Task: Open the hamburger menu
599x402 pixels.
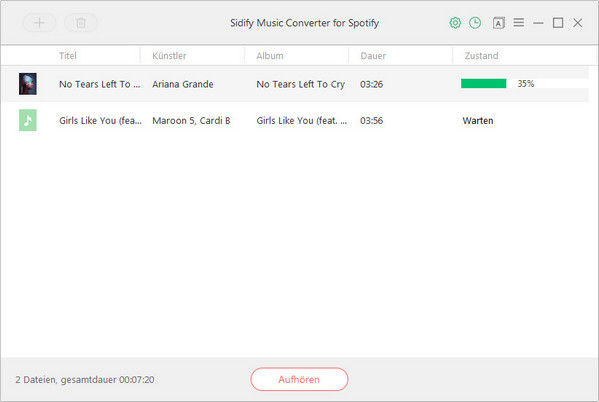Action: point(518,23)
